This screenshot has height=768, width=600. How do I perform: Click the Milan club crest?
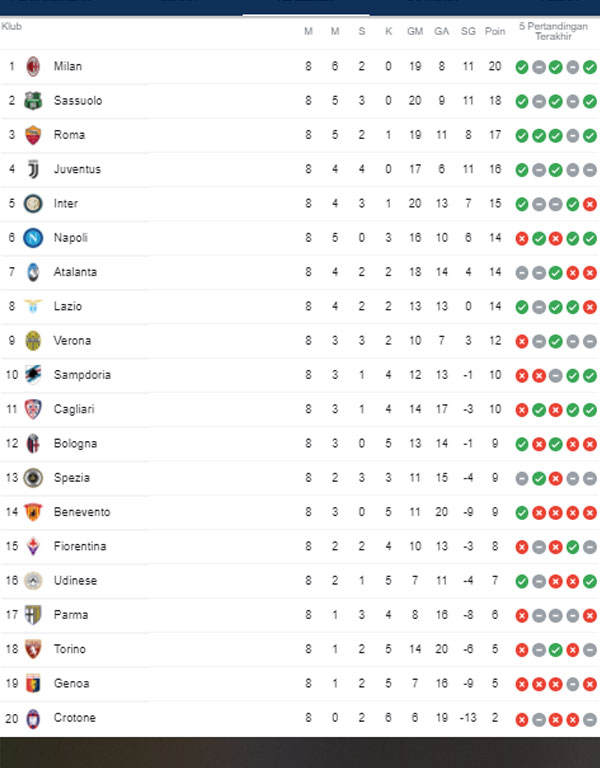(x=33, y=66)
